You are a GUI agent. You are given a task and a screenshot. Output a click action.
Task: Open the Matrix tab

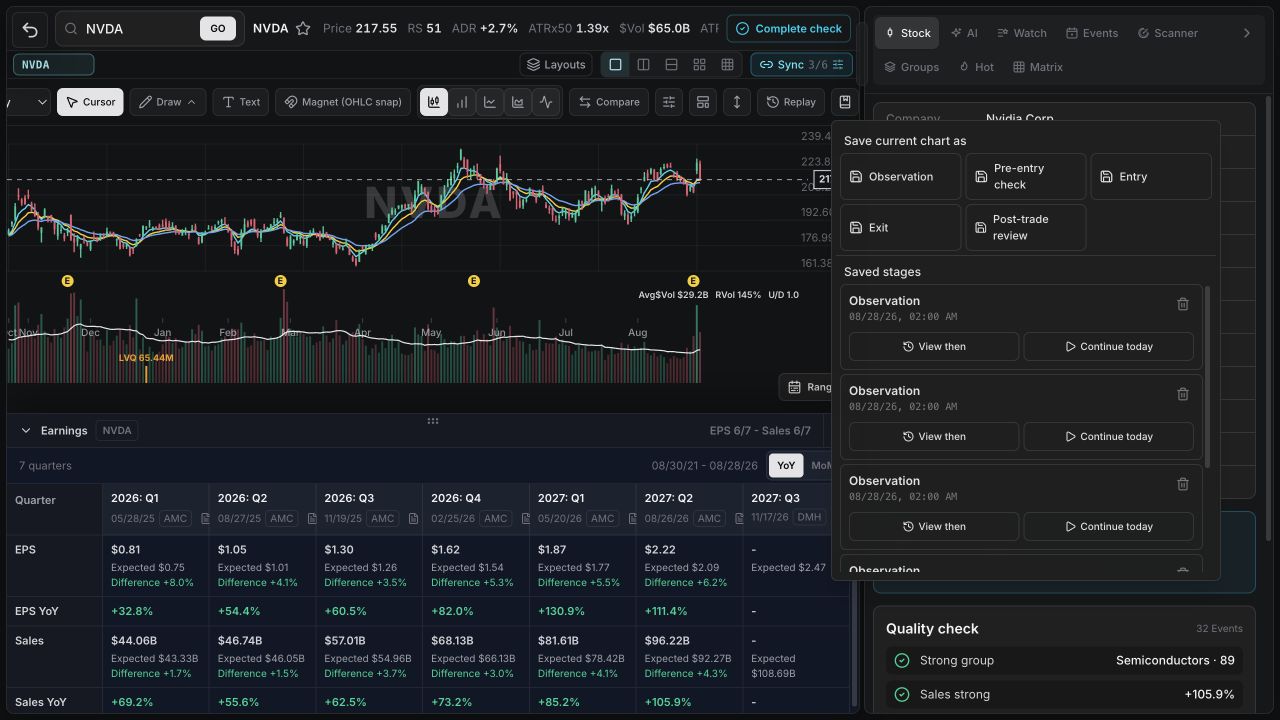coord(1037,67)
